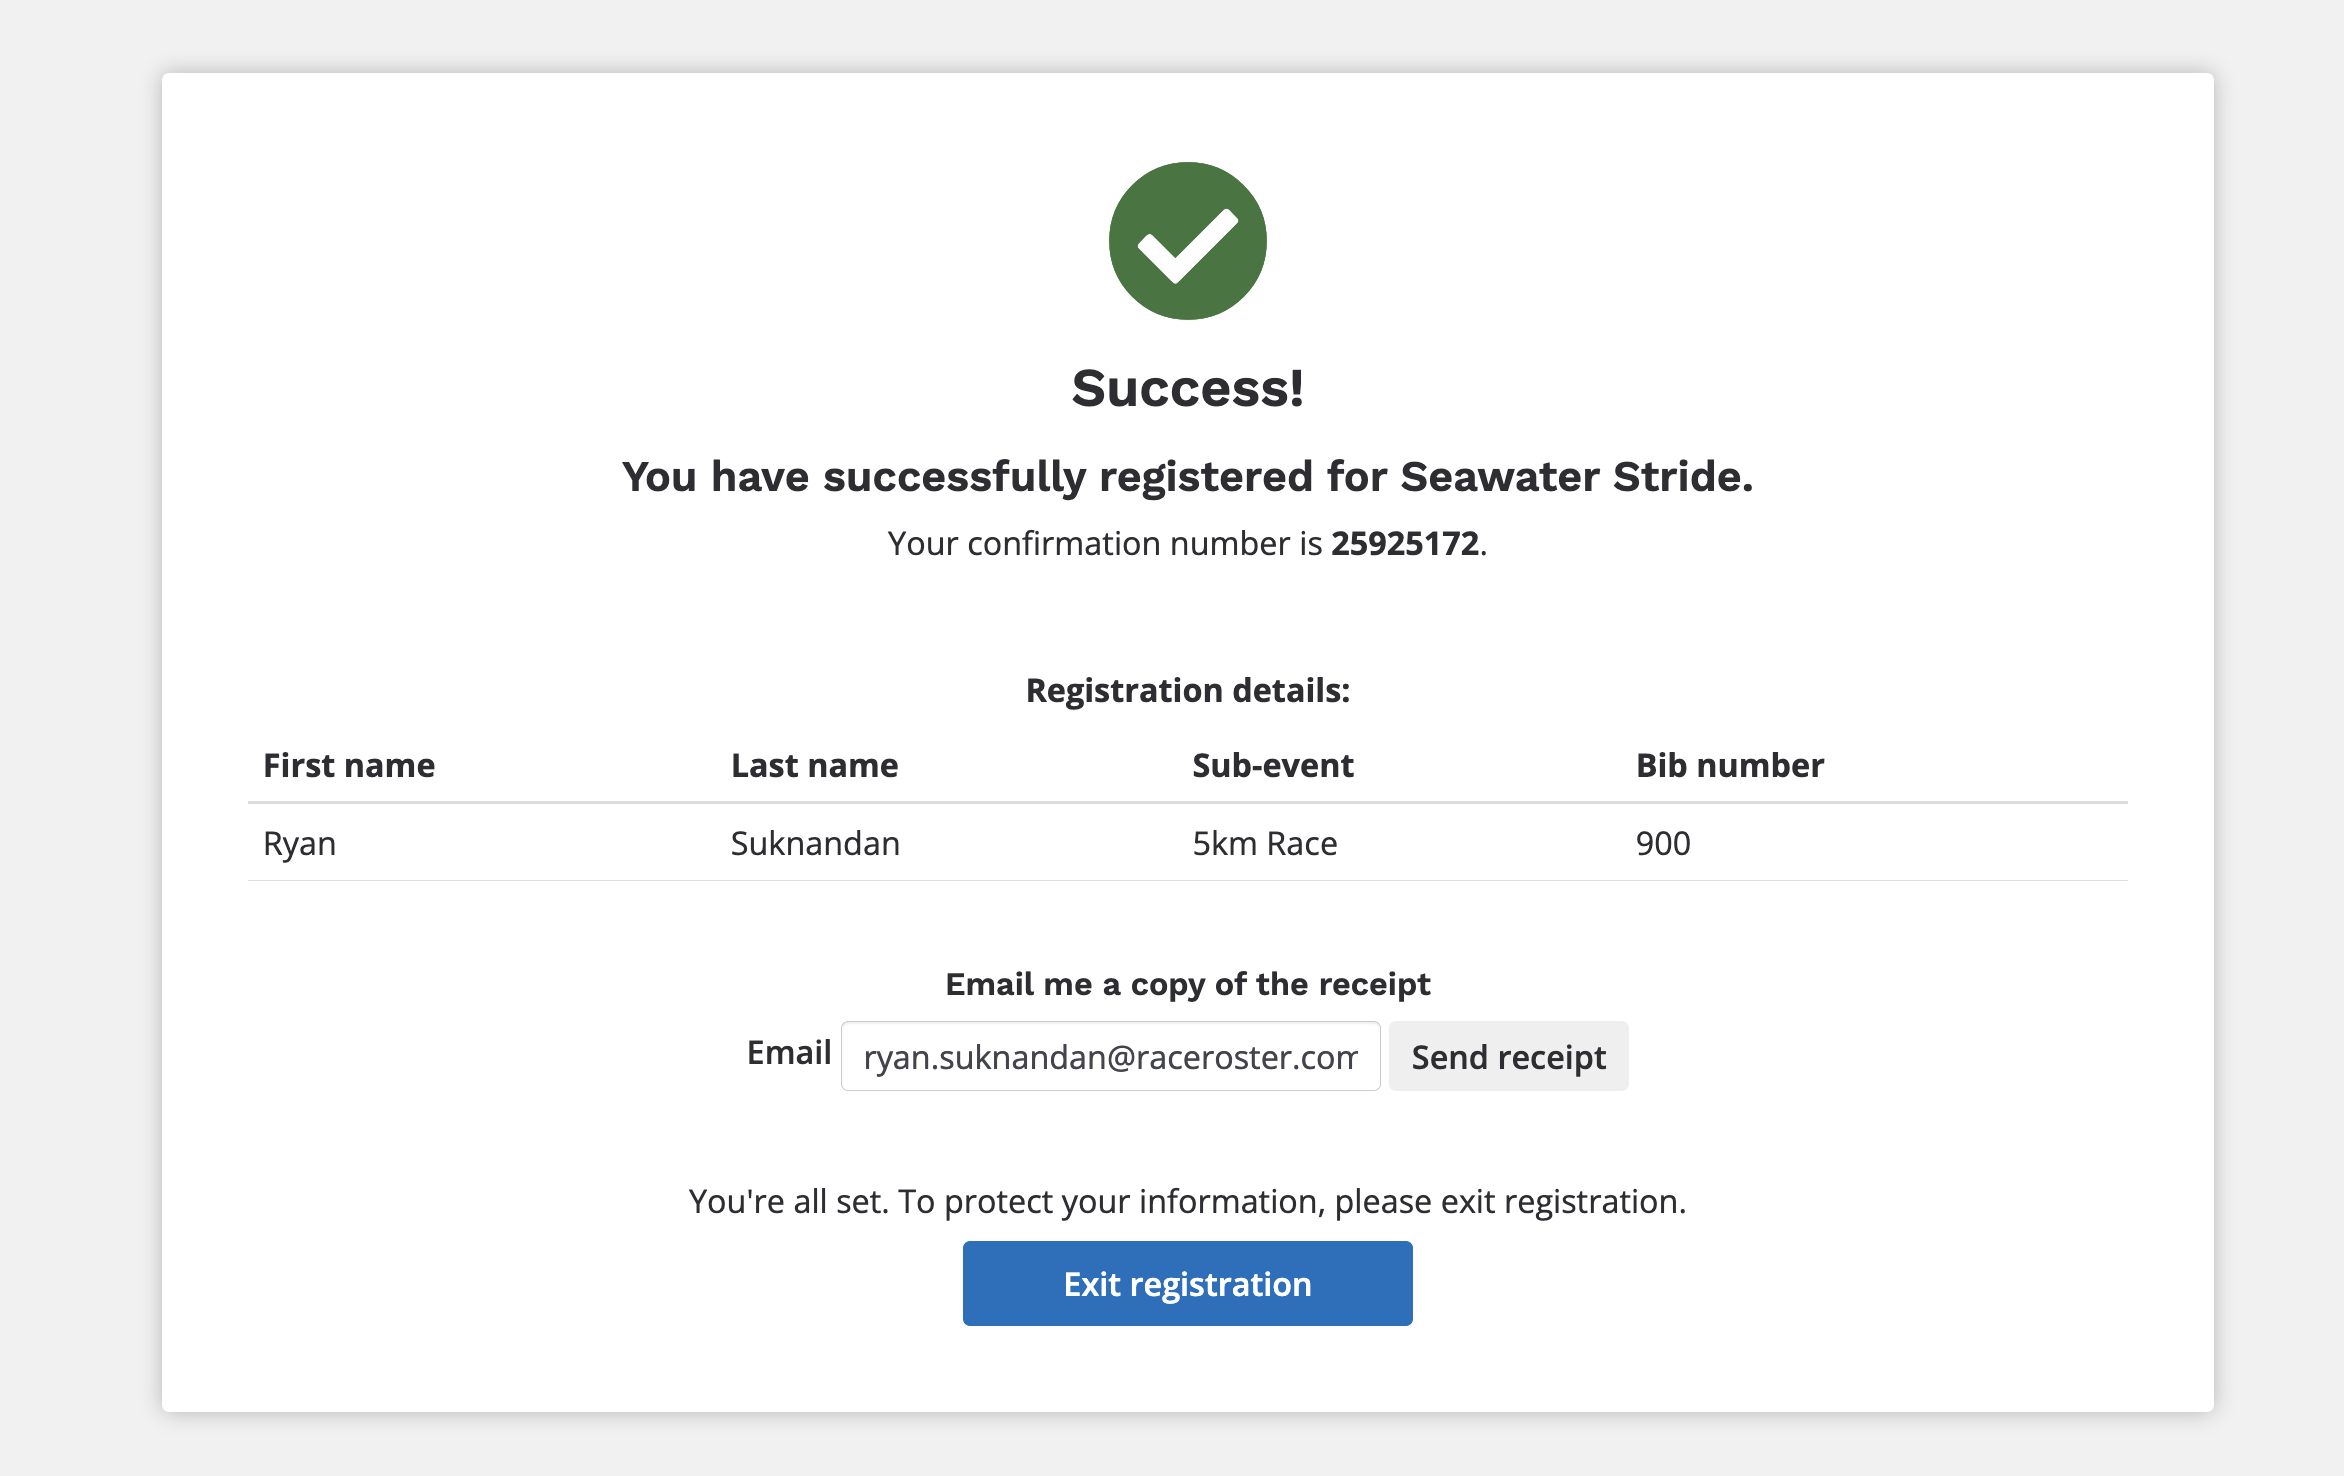Click the Seawater Stride registration message

pos(1187,477)
